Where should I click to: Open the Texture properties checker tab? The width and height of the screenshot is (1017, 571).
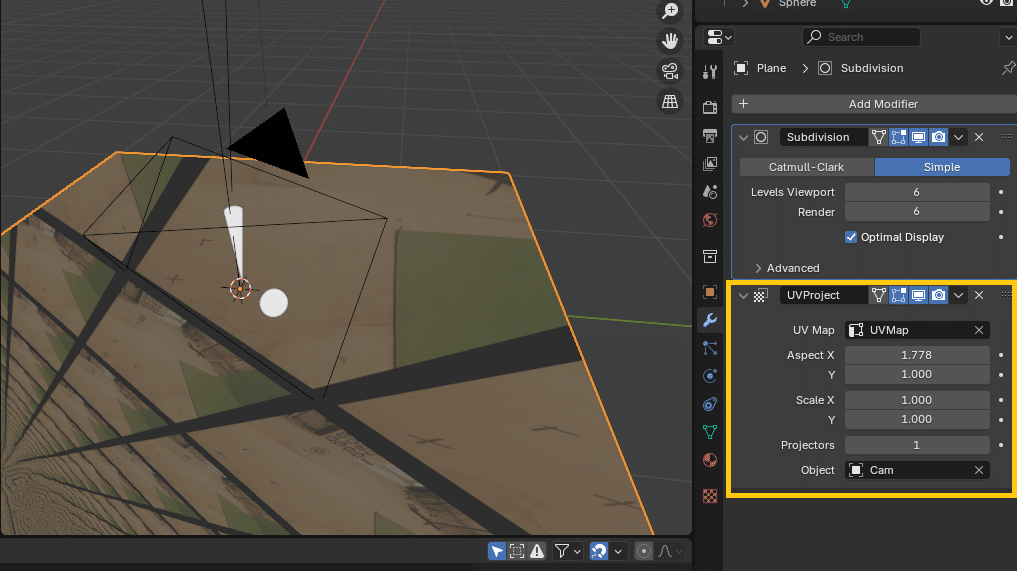pos(710,495)
